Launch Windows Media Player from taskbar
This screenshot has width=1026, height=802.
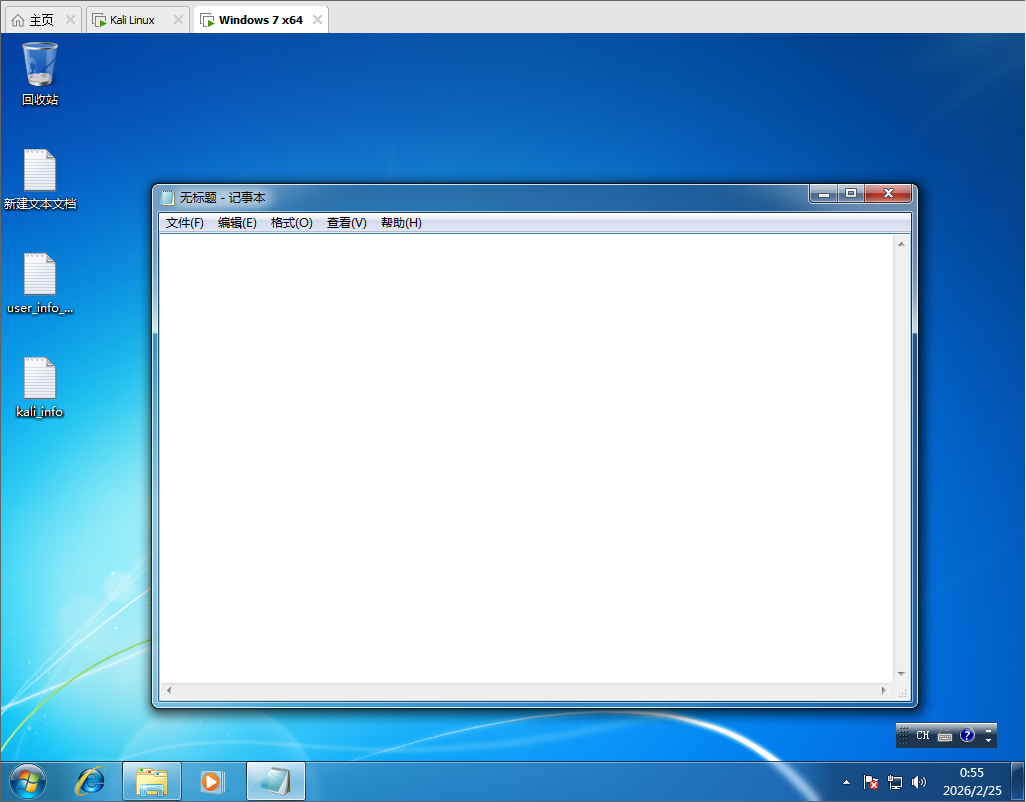(x=211, y=781)
